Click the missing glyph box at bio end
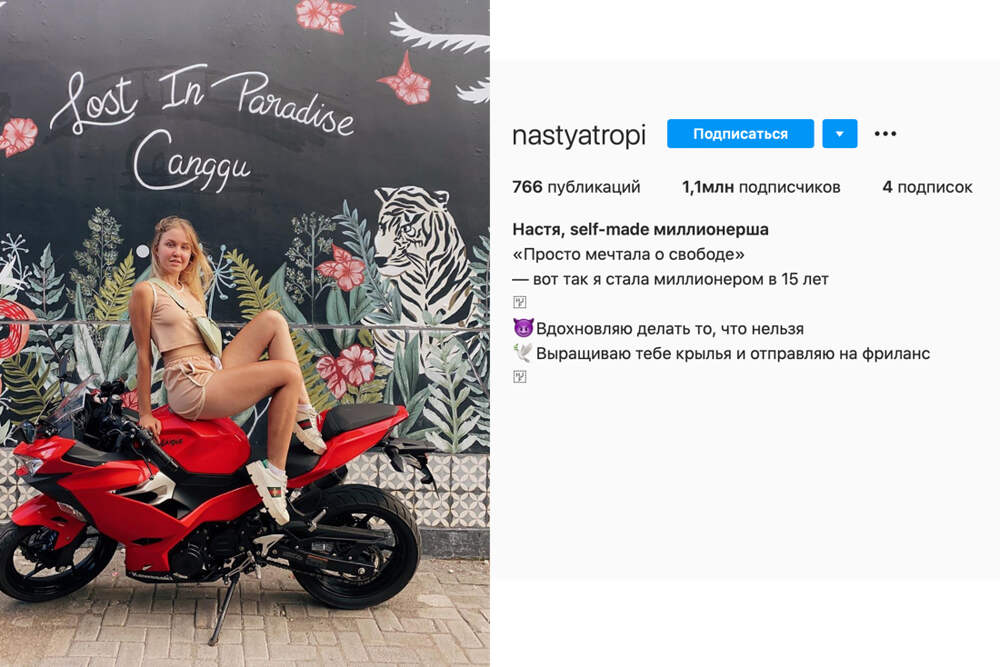The image size is (1000, 667). coord(520,377)
